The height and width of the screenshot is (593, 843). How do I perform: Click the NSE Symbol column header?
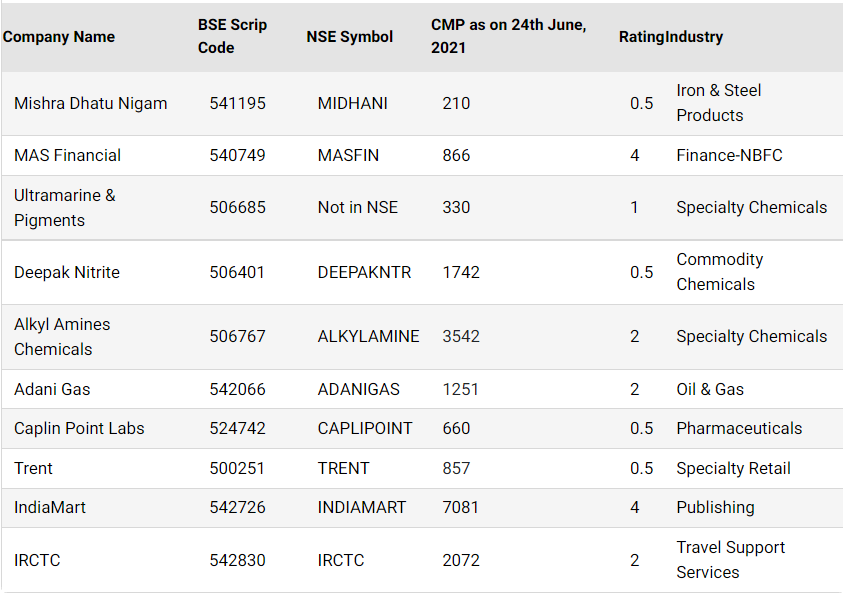349,37
